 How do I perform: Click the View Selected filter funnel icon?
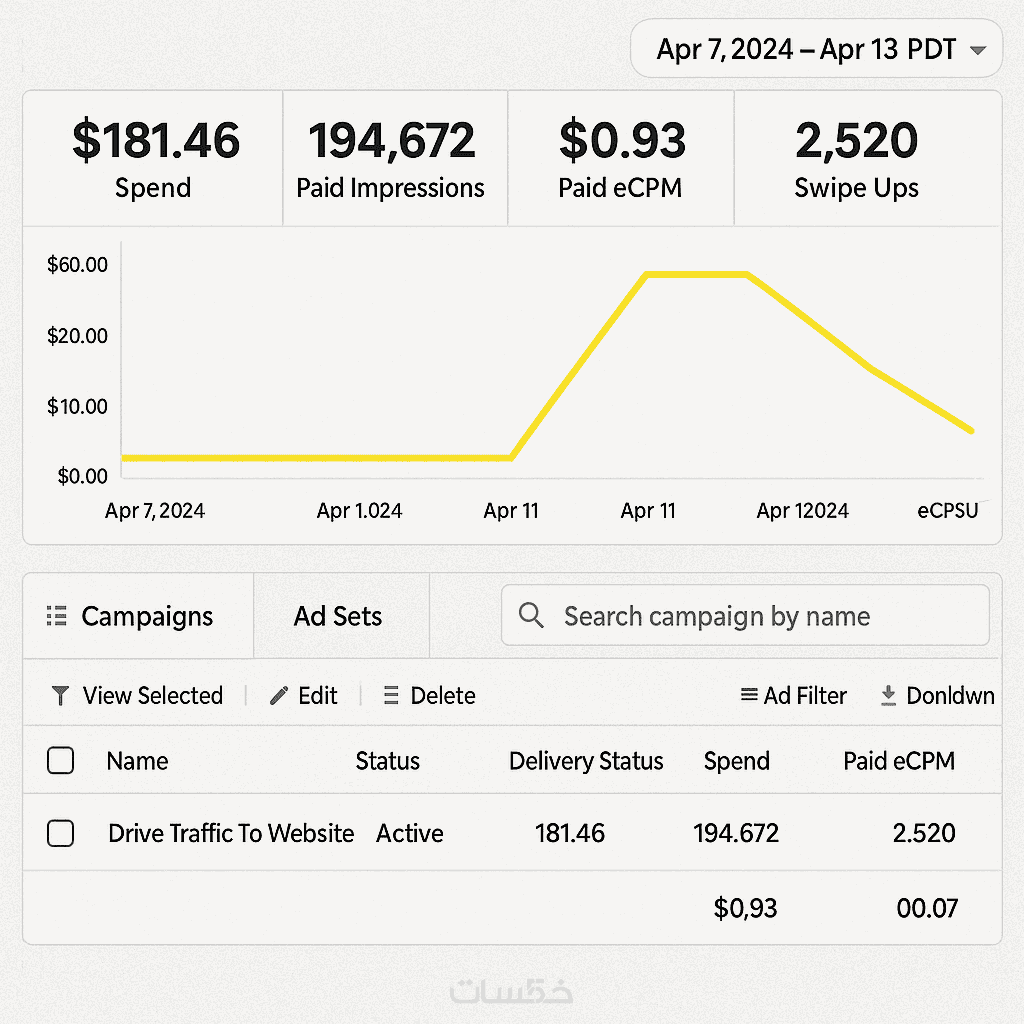click(x=60, y=695)
